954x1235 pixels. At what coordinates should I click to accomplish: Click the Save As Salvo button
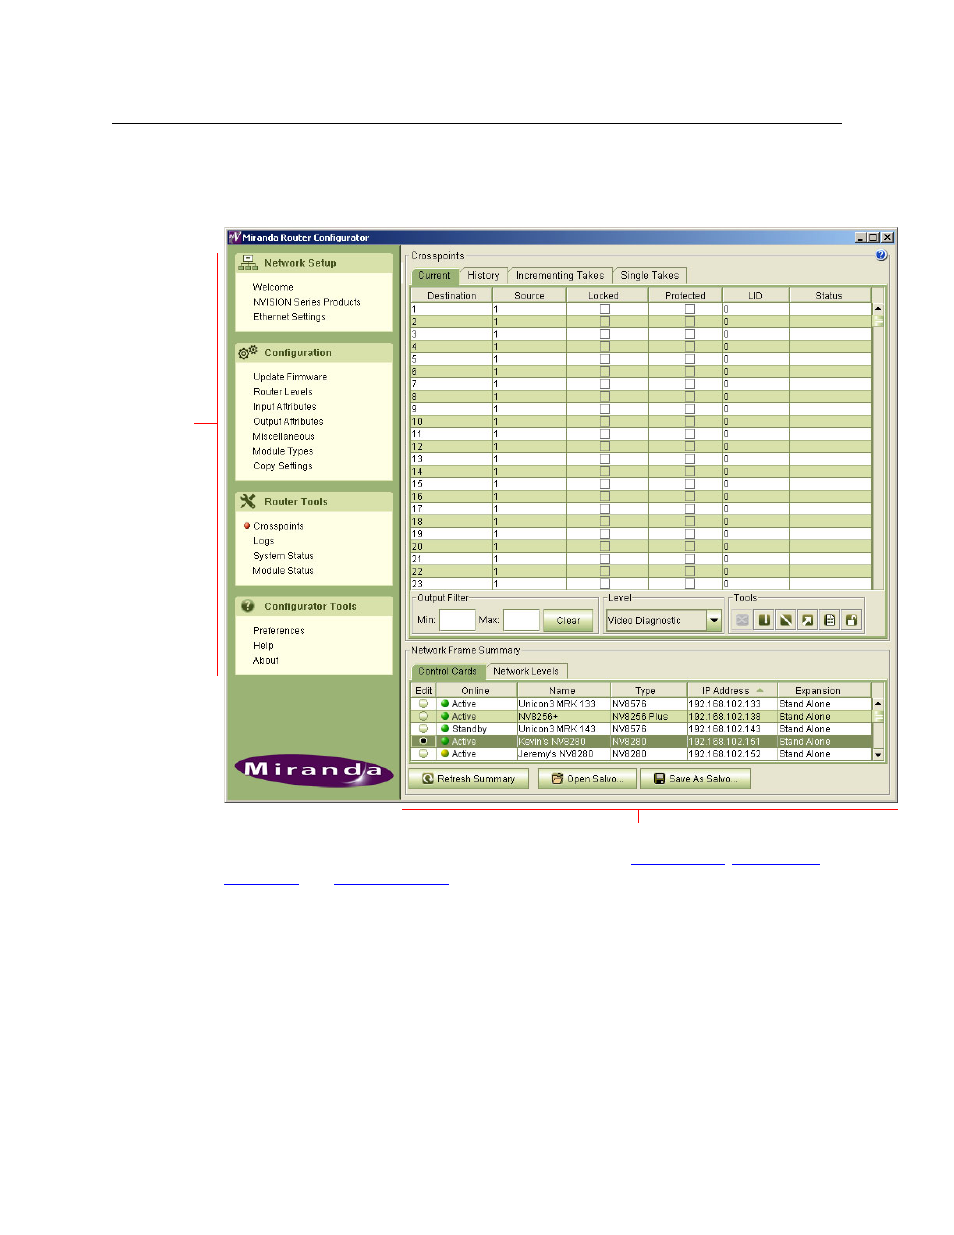tap(696, 779)
